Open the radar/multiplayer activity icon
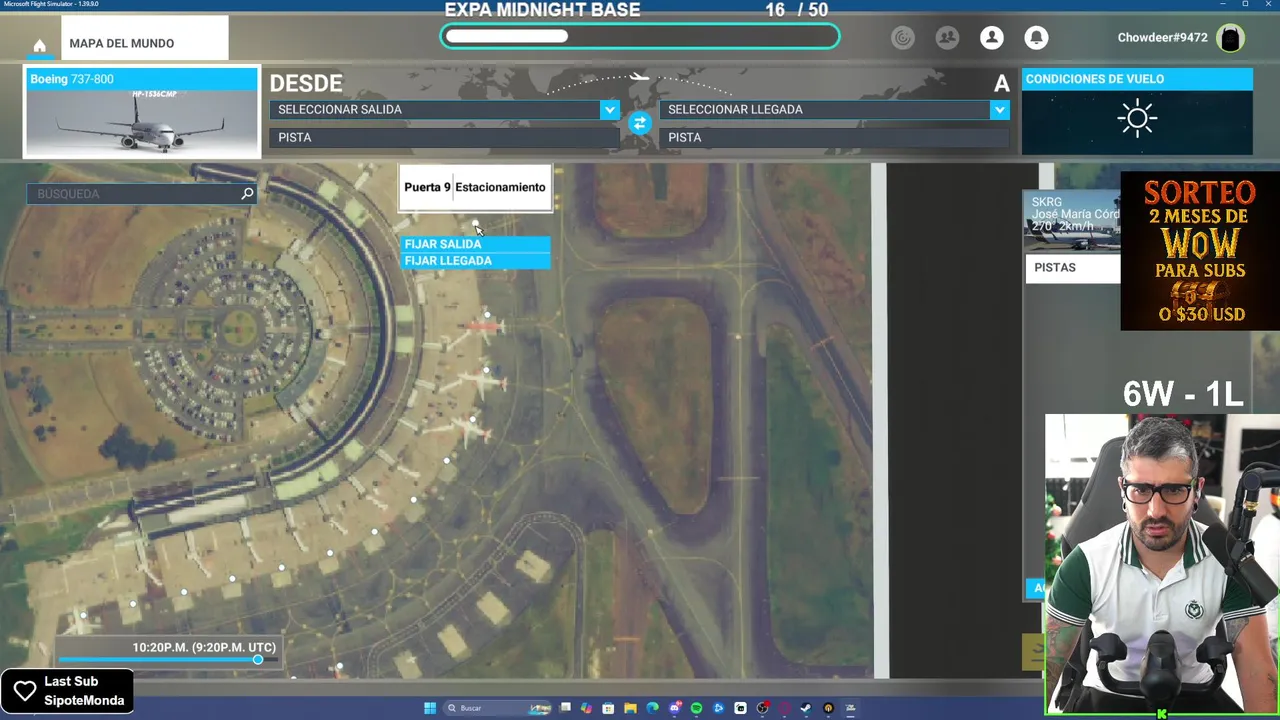Viewport: 1280px width, 720px height. 903,38
